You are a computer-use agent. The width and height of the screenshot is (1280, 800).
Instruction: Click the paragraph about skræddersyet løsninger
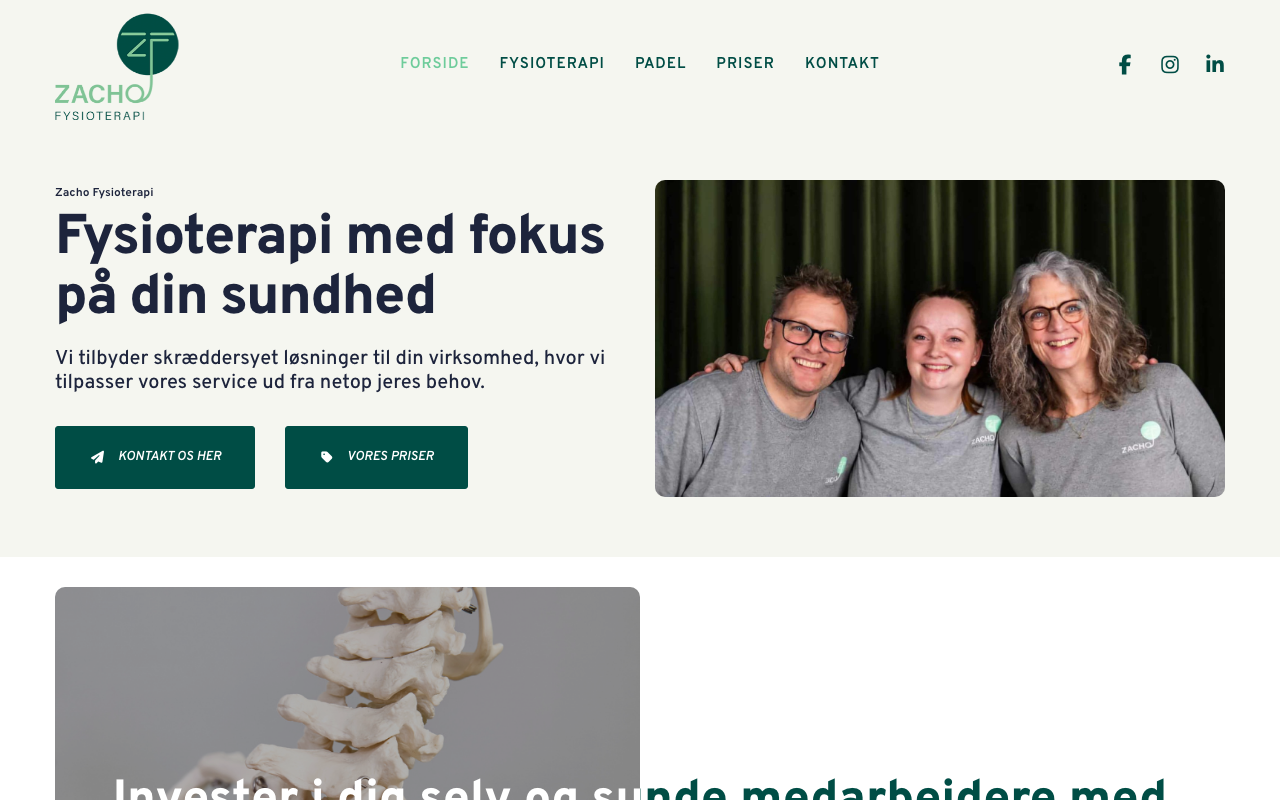click(330, 371)
